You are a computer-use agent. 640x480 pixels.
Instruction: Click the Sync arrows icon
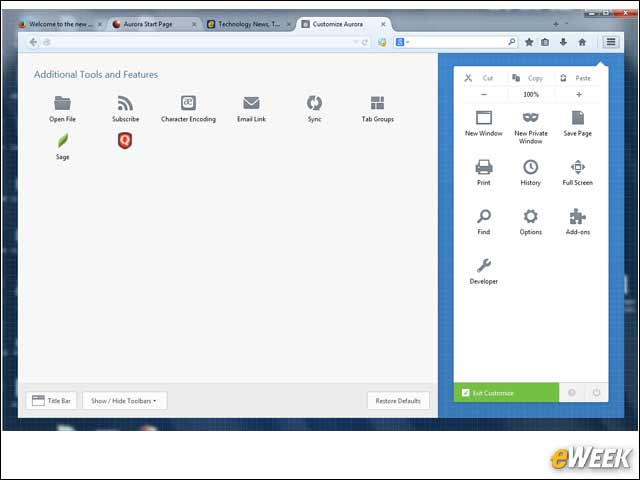coord(314,103)
